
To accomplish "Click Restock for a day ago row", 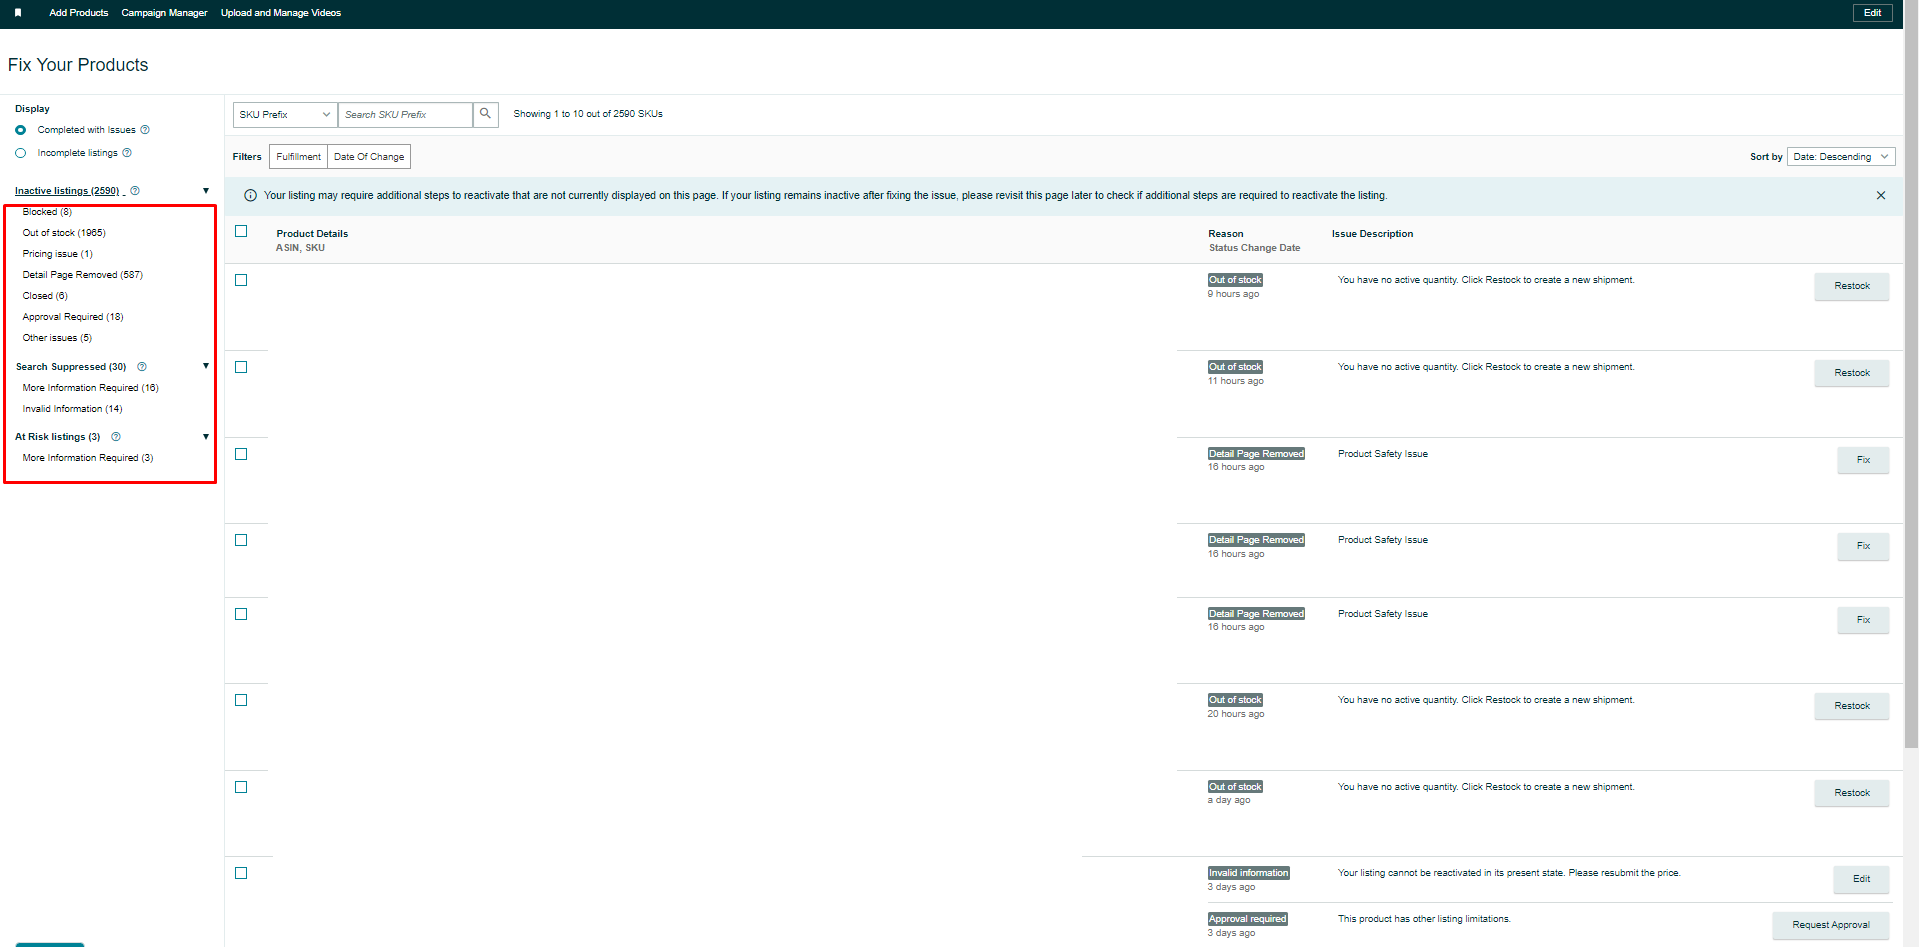I will click(x=1852, y=793).
